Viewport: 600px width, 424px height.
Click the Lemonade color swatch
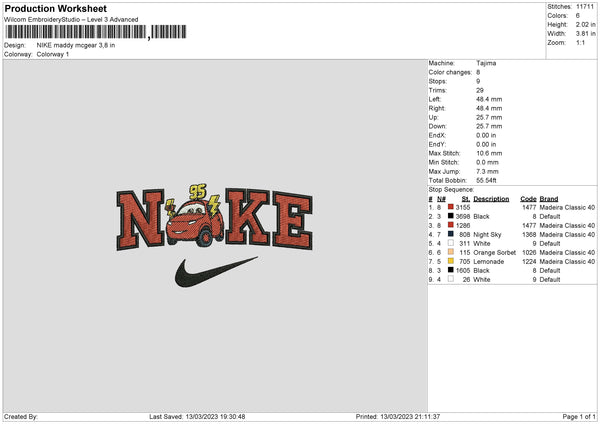click(x=451, y=261)
